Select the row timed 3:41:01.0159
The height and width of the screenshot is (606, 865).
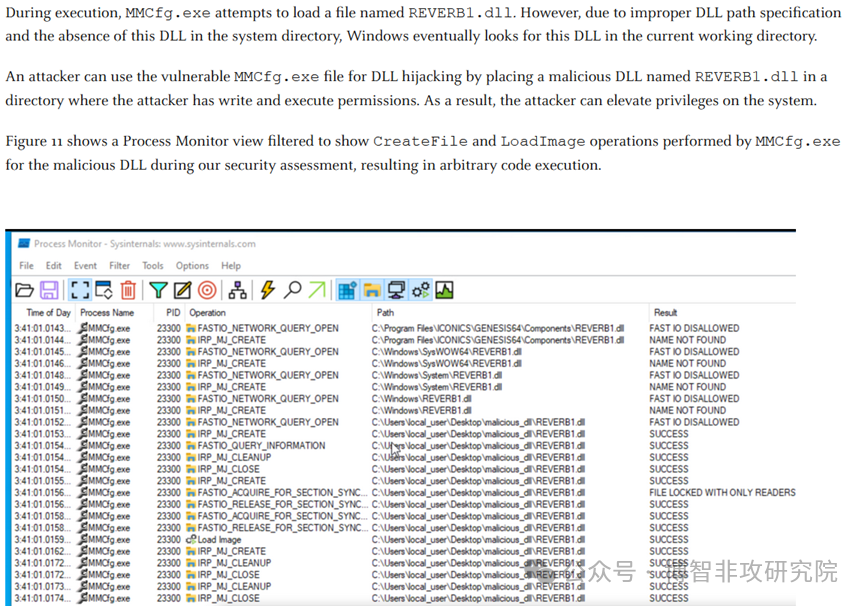coord(405,539)
